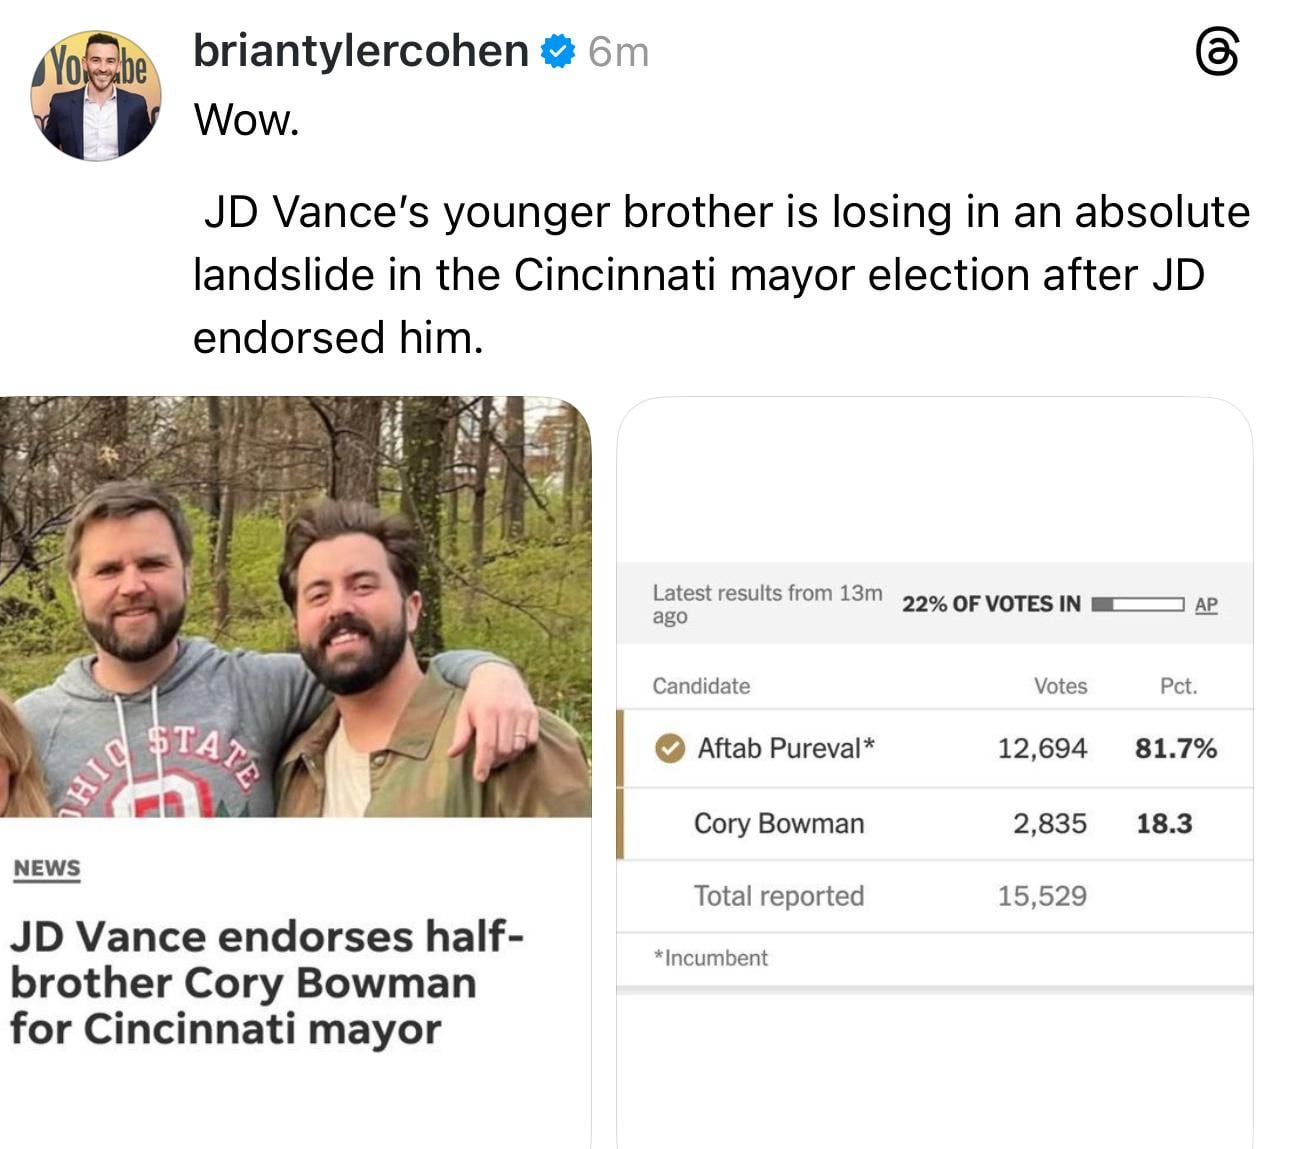Click the blue verified badge

click(558, 52)
